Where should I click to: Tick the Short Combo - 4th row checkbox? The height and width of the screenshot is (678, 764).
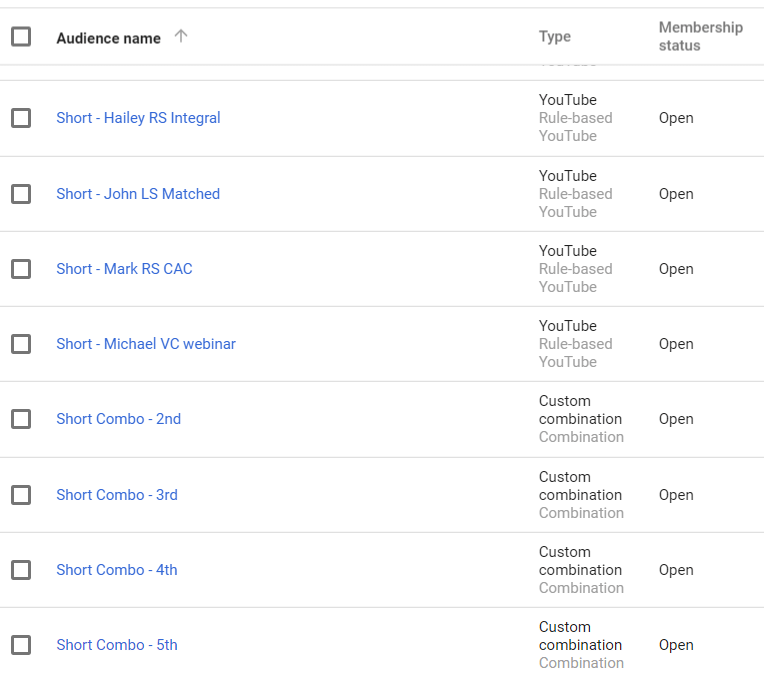tap(21, 570)
